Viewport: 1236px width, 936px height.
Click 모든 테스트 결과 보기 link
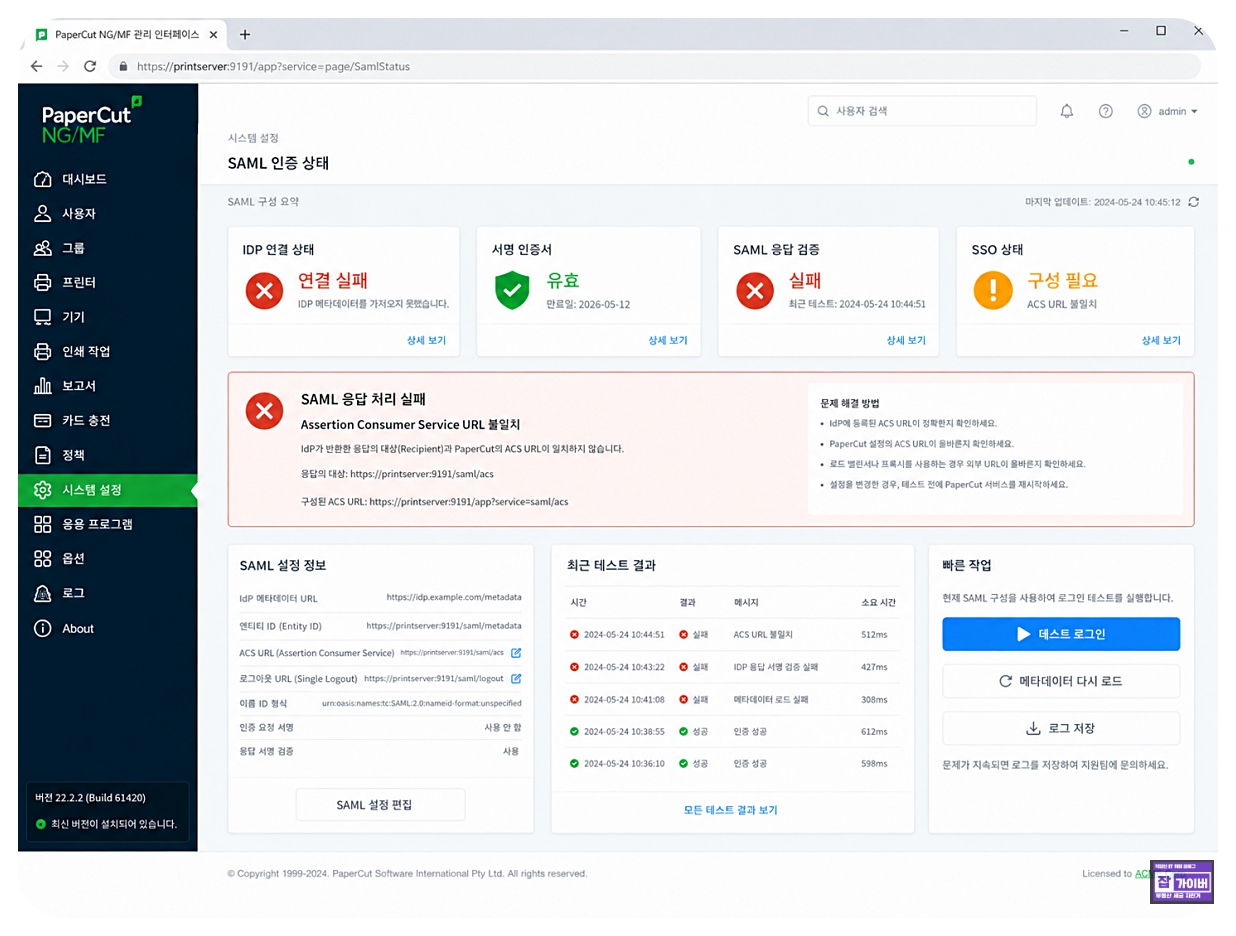click(x=730, y=810)
